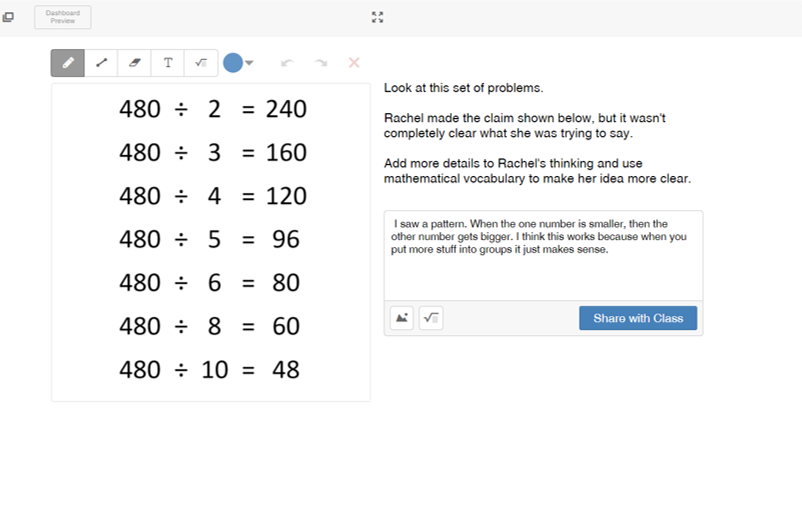Click the equation 480 ÷ 2 = 240

point(213,109)
